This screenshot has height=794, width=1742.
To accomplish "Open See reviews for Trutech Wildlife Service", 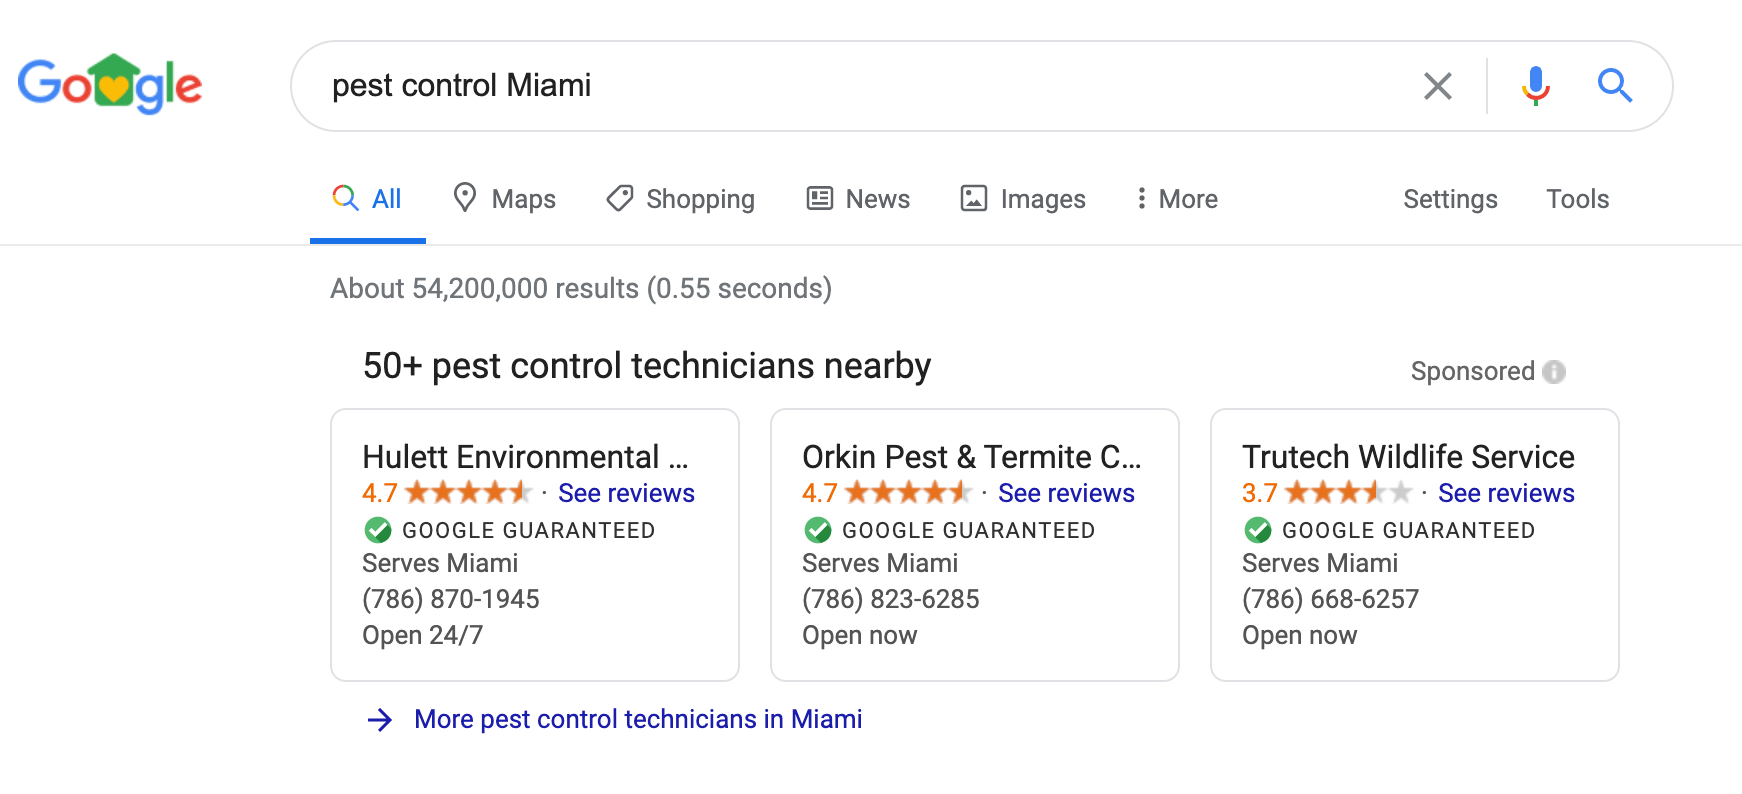I will [1506, 493].
